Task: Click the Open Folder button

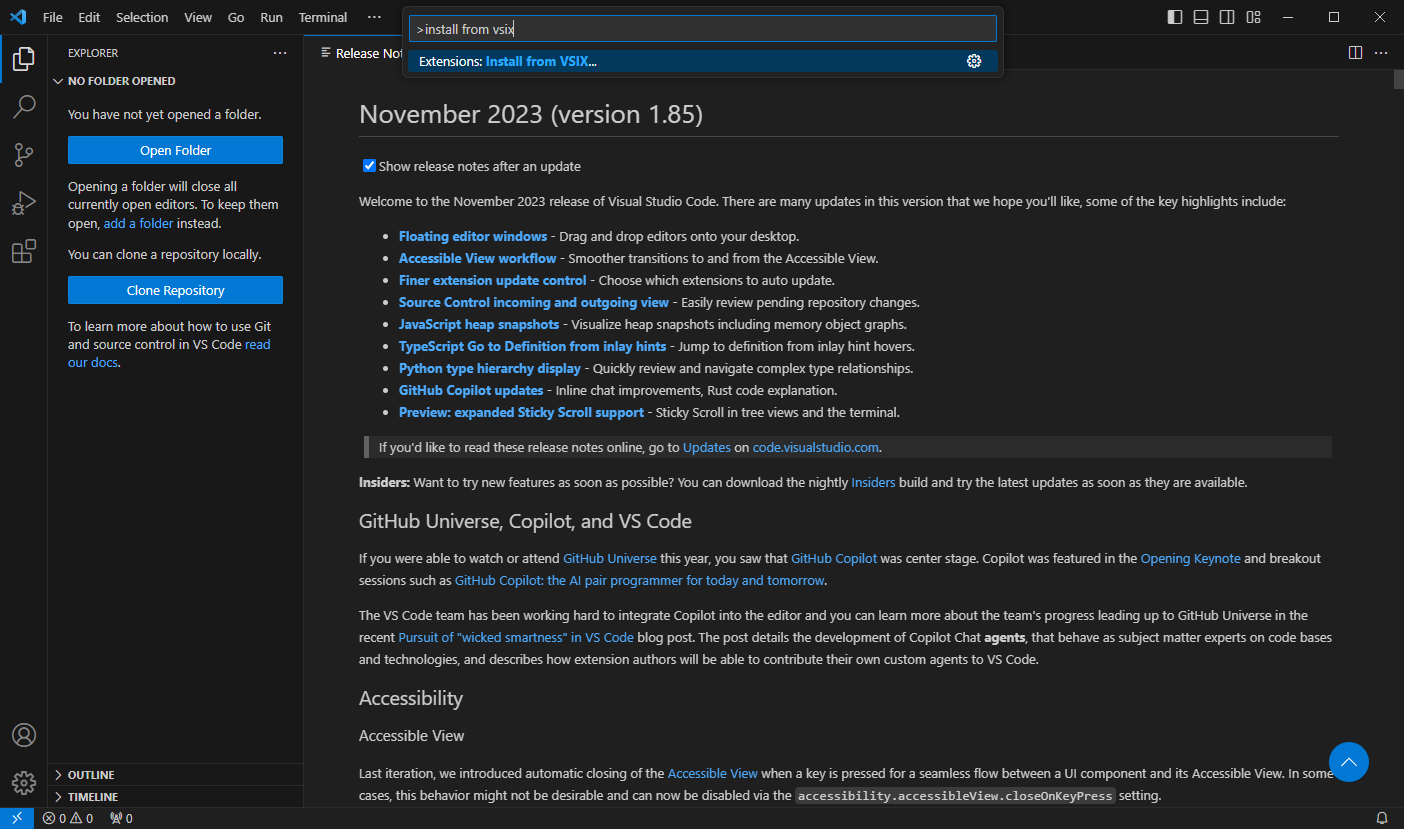Action: (x=175, y=150)
